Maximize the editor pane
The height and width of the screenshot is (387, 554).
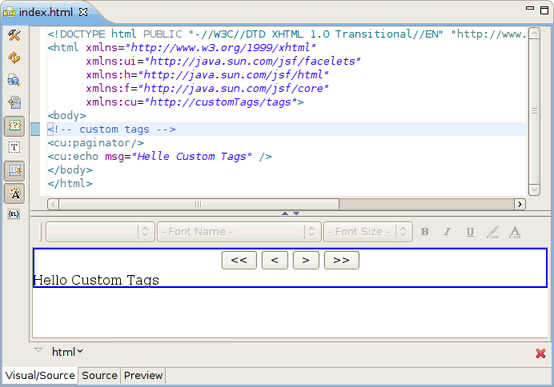(x=544, y=10)
